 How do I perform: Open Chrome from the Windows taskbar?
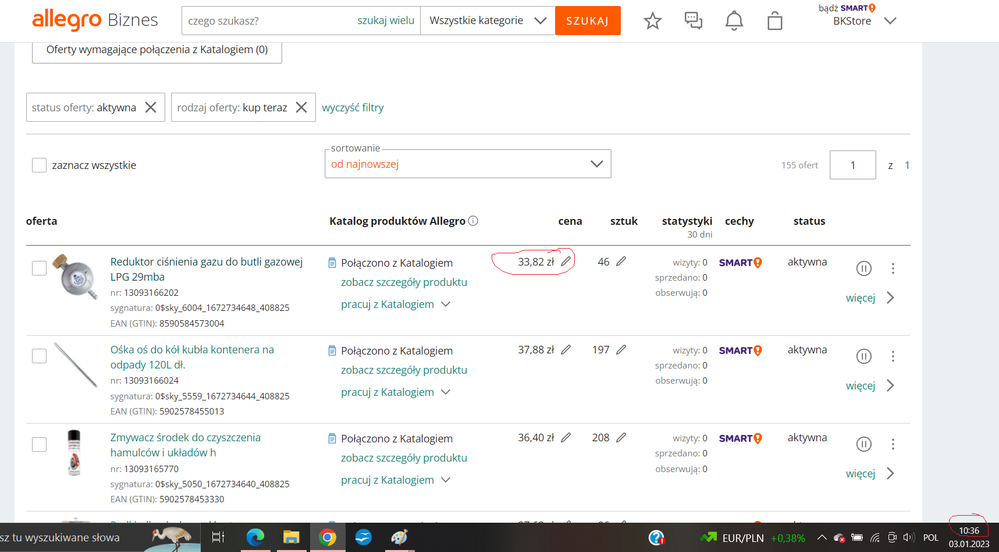327,537
